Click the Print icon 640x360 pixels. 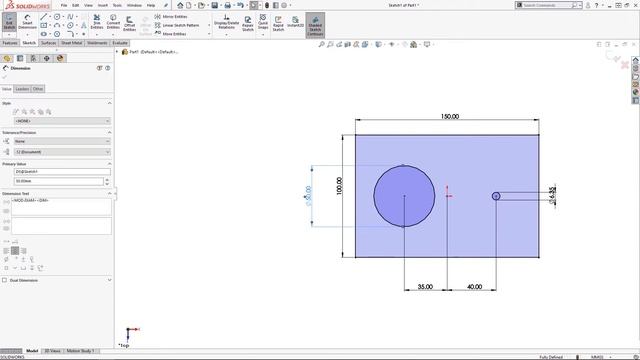coord(228,5)
